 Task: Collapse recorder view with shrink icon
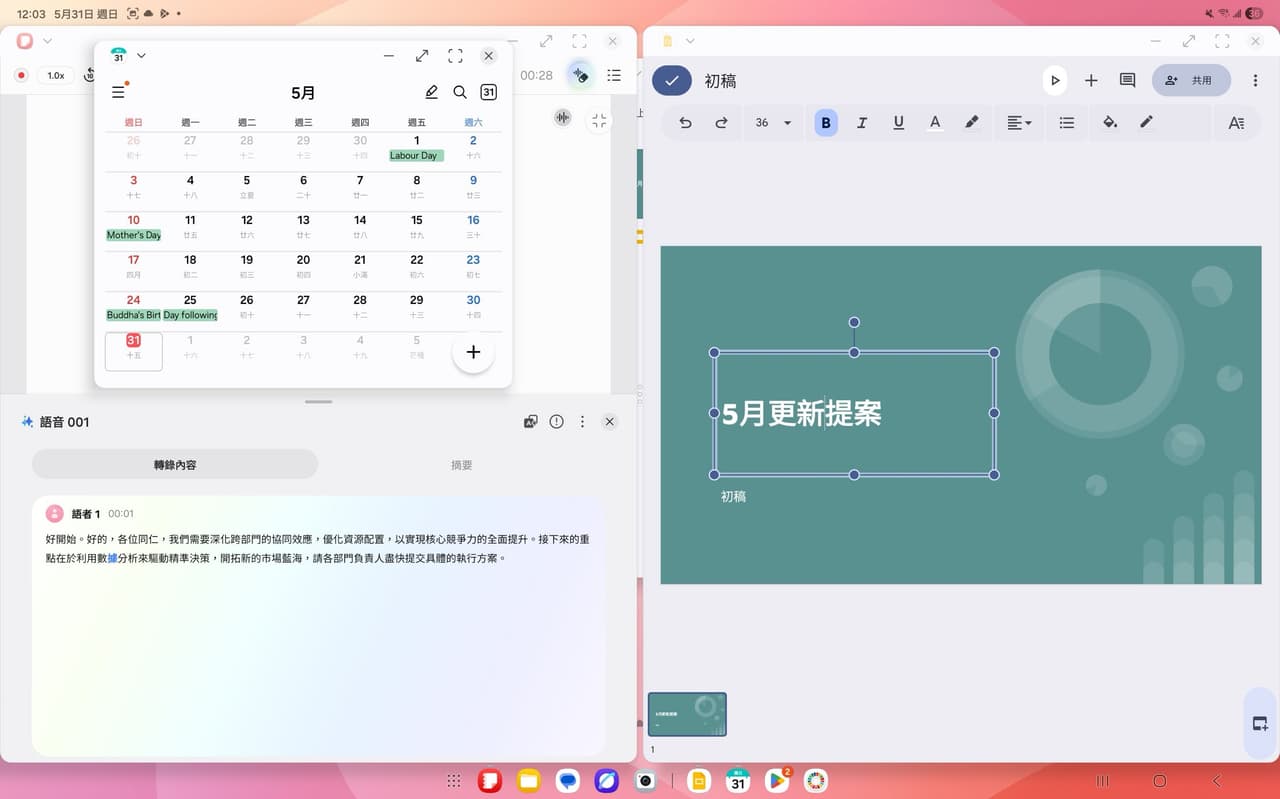tap(599, 120)
